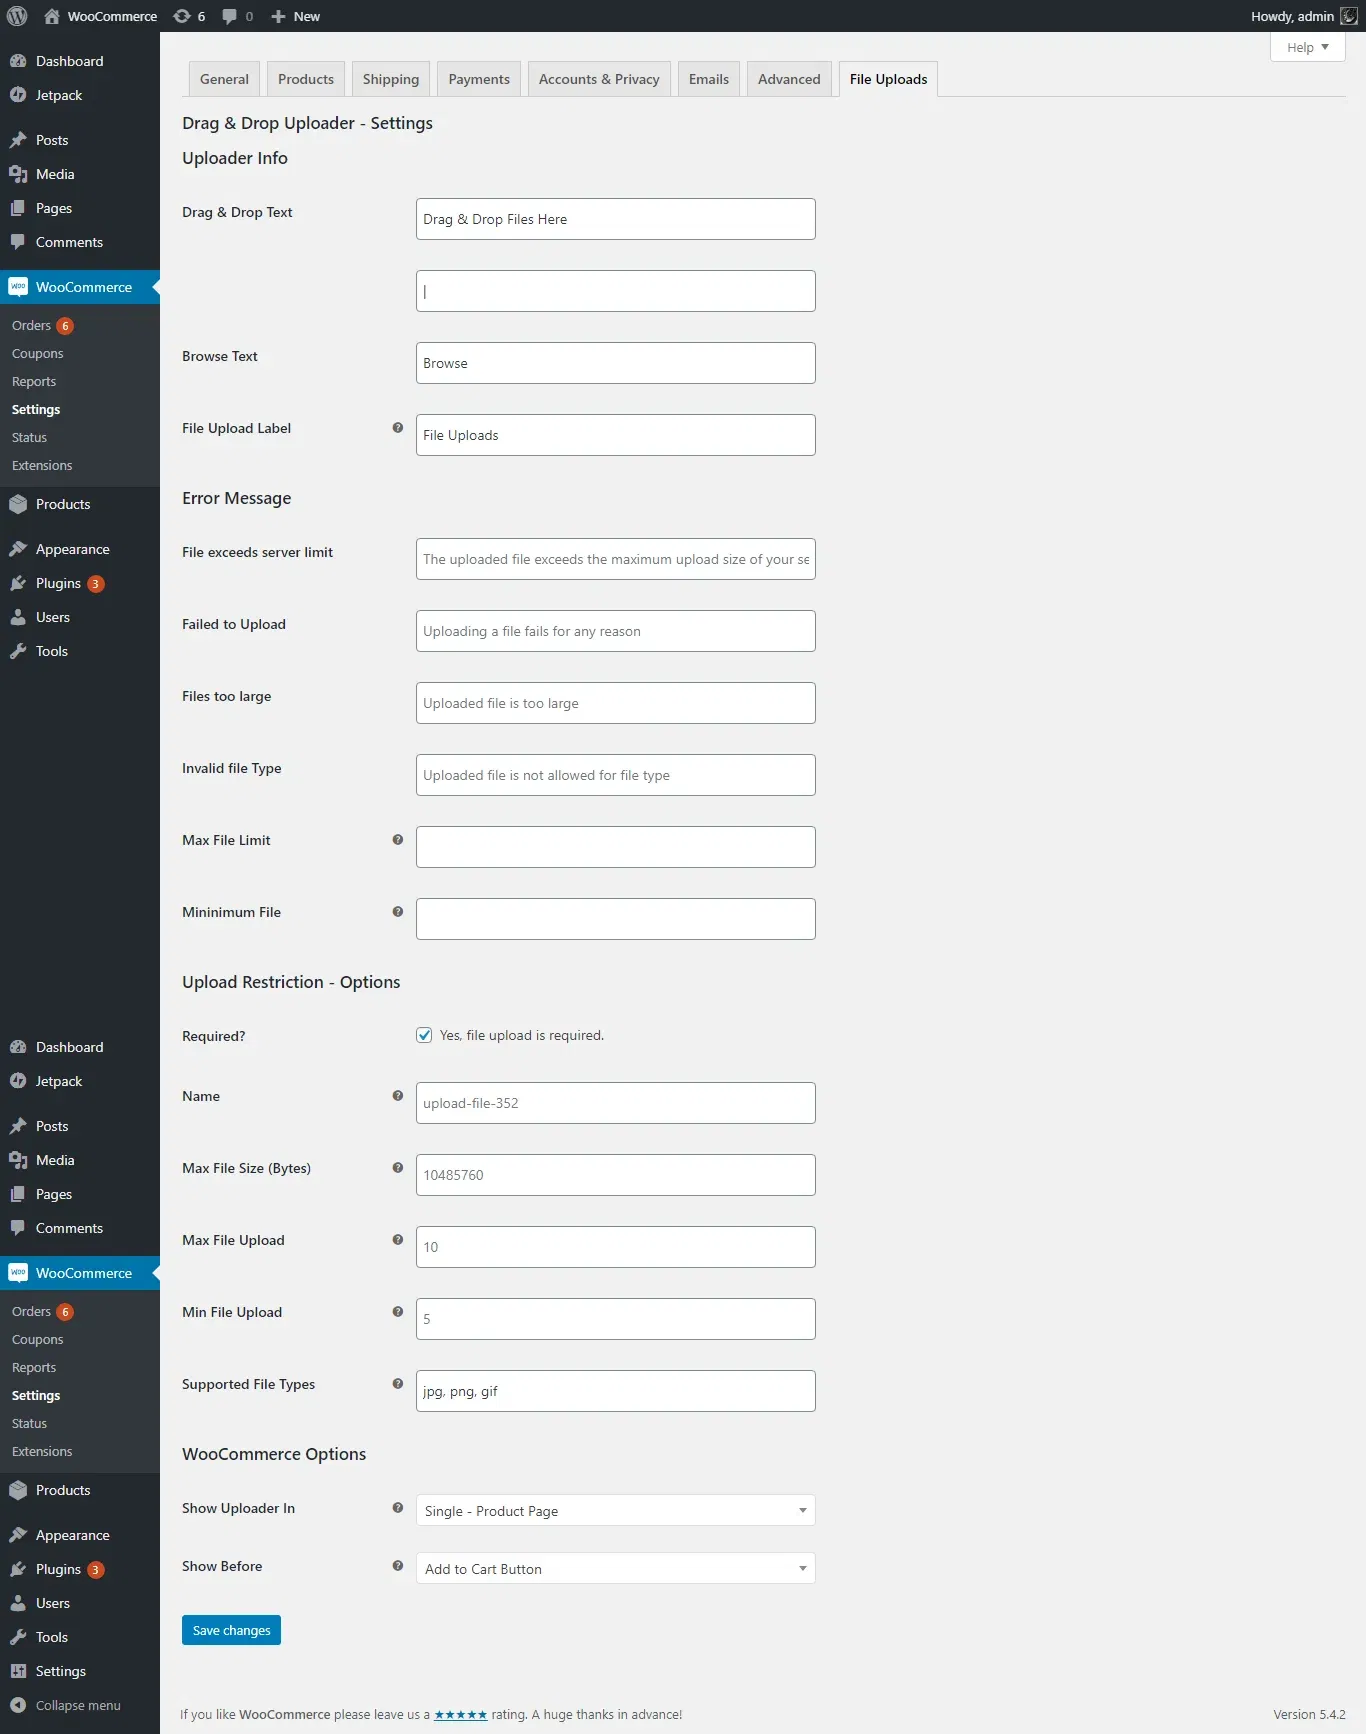Viewport: 1366px width, 1734px height.
Task: Click the empty Mininimum File field
Action: [615, 919]
